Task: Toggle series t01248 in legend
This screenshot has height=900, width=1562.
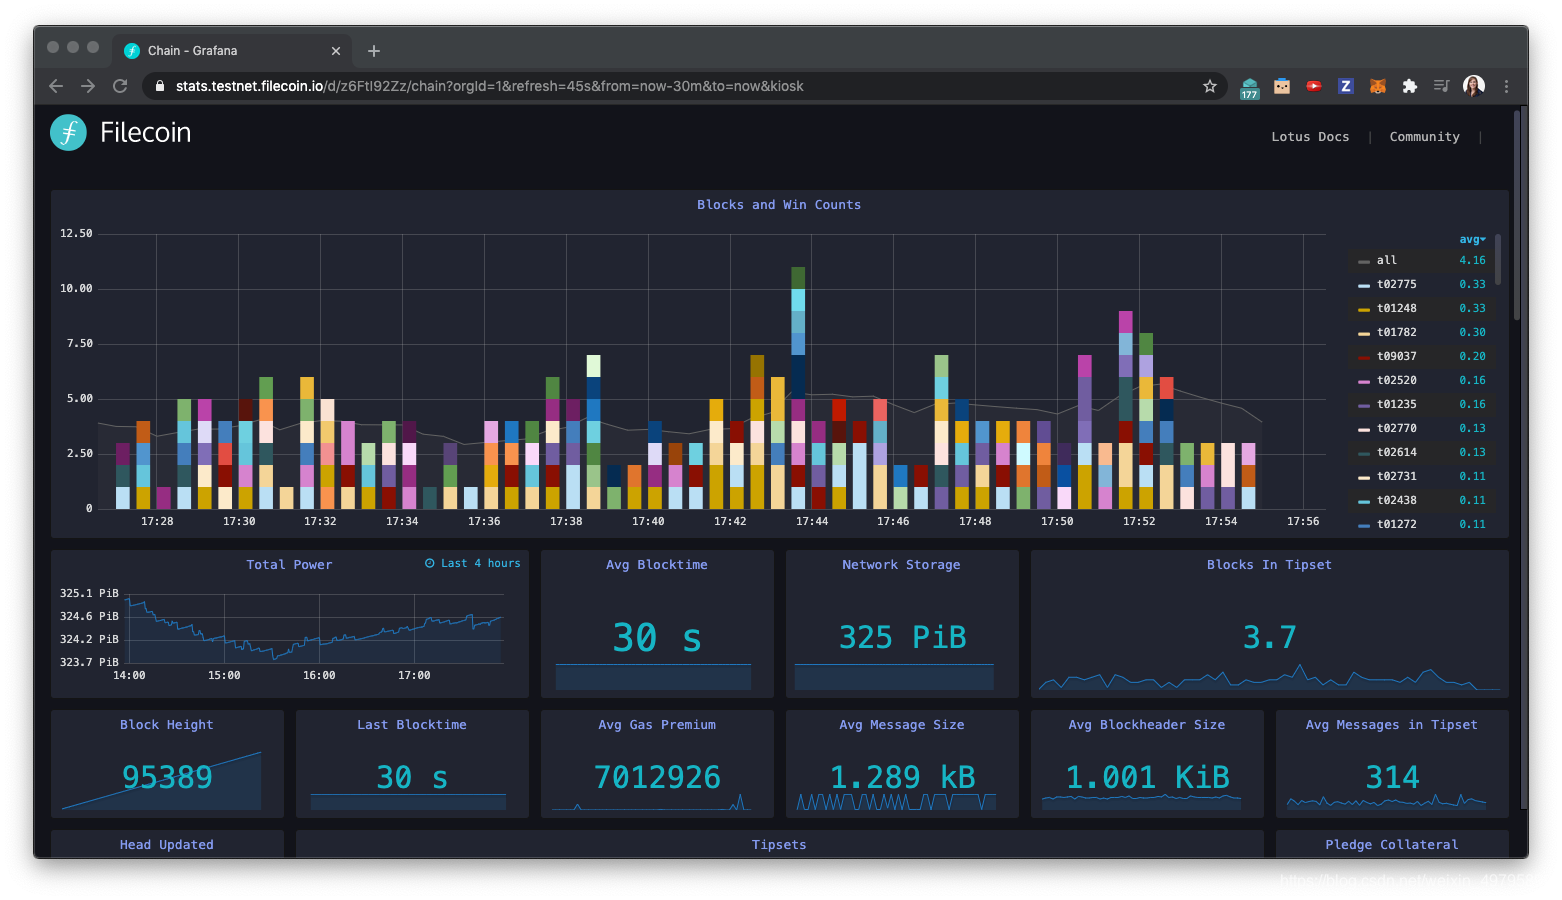Action: [x=1396, y=308]
